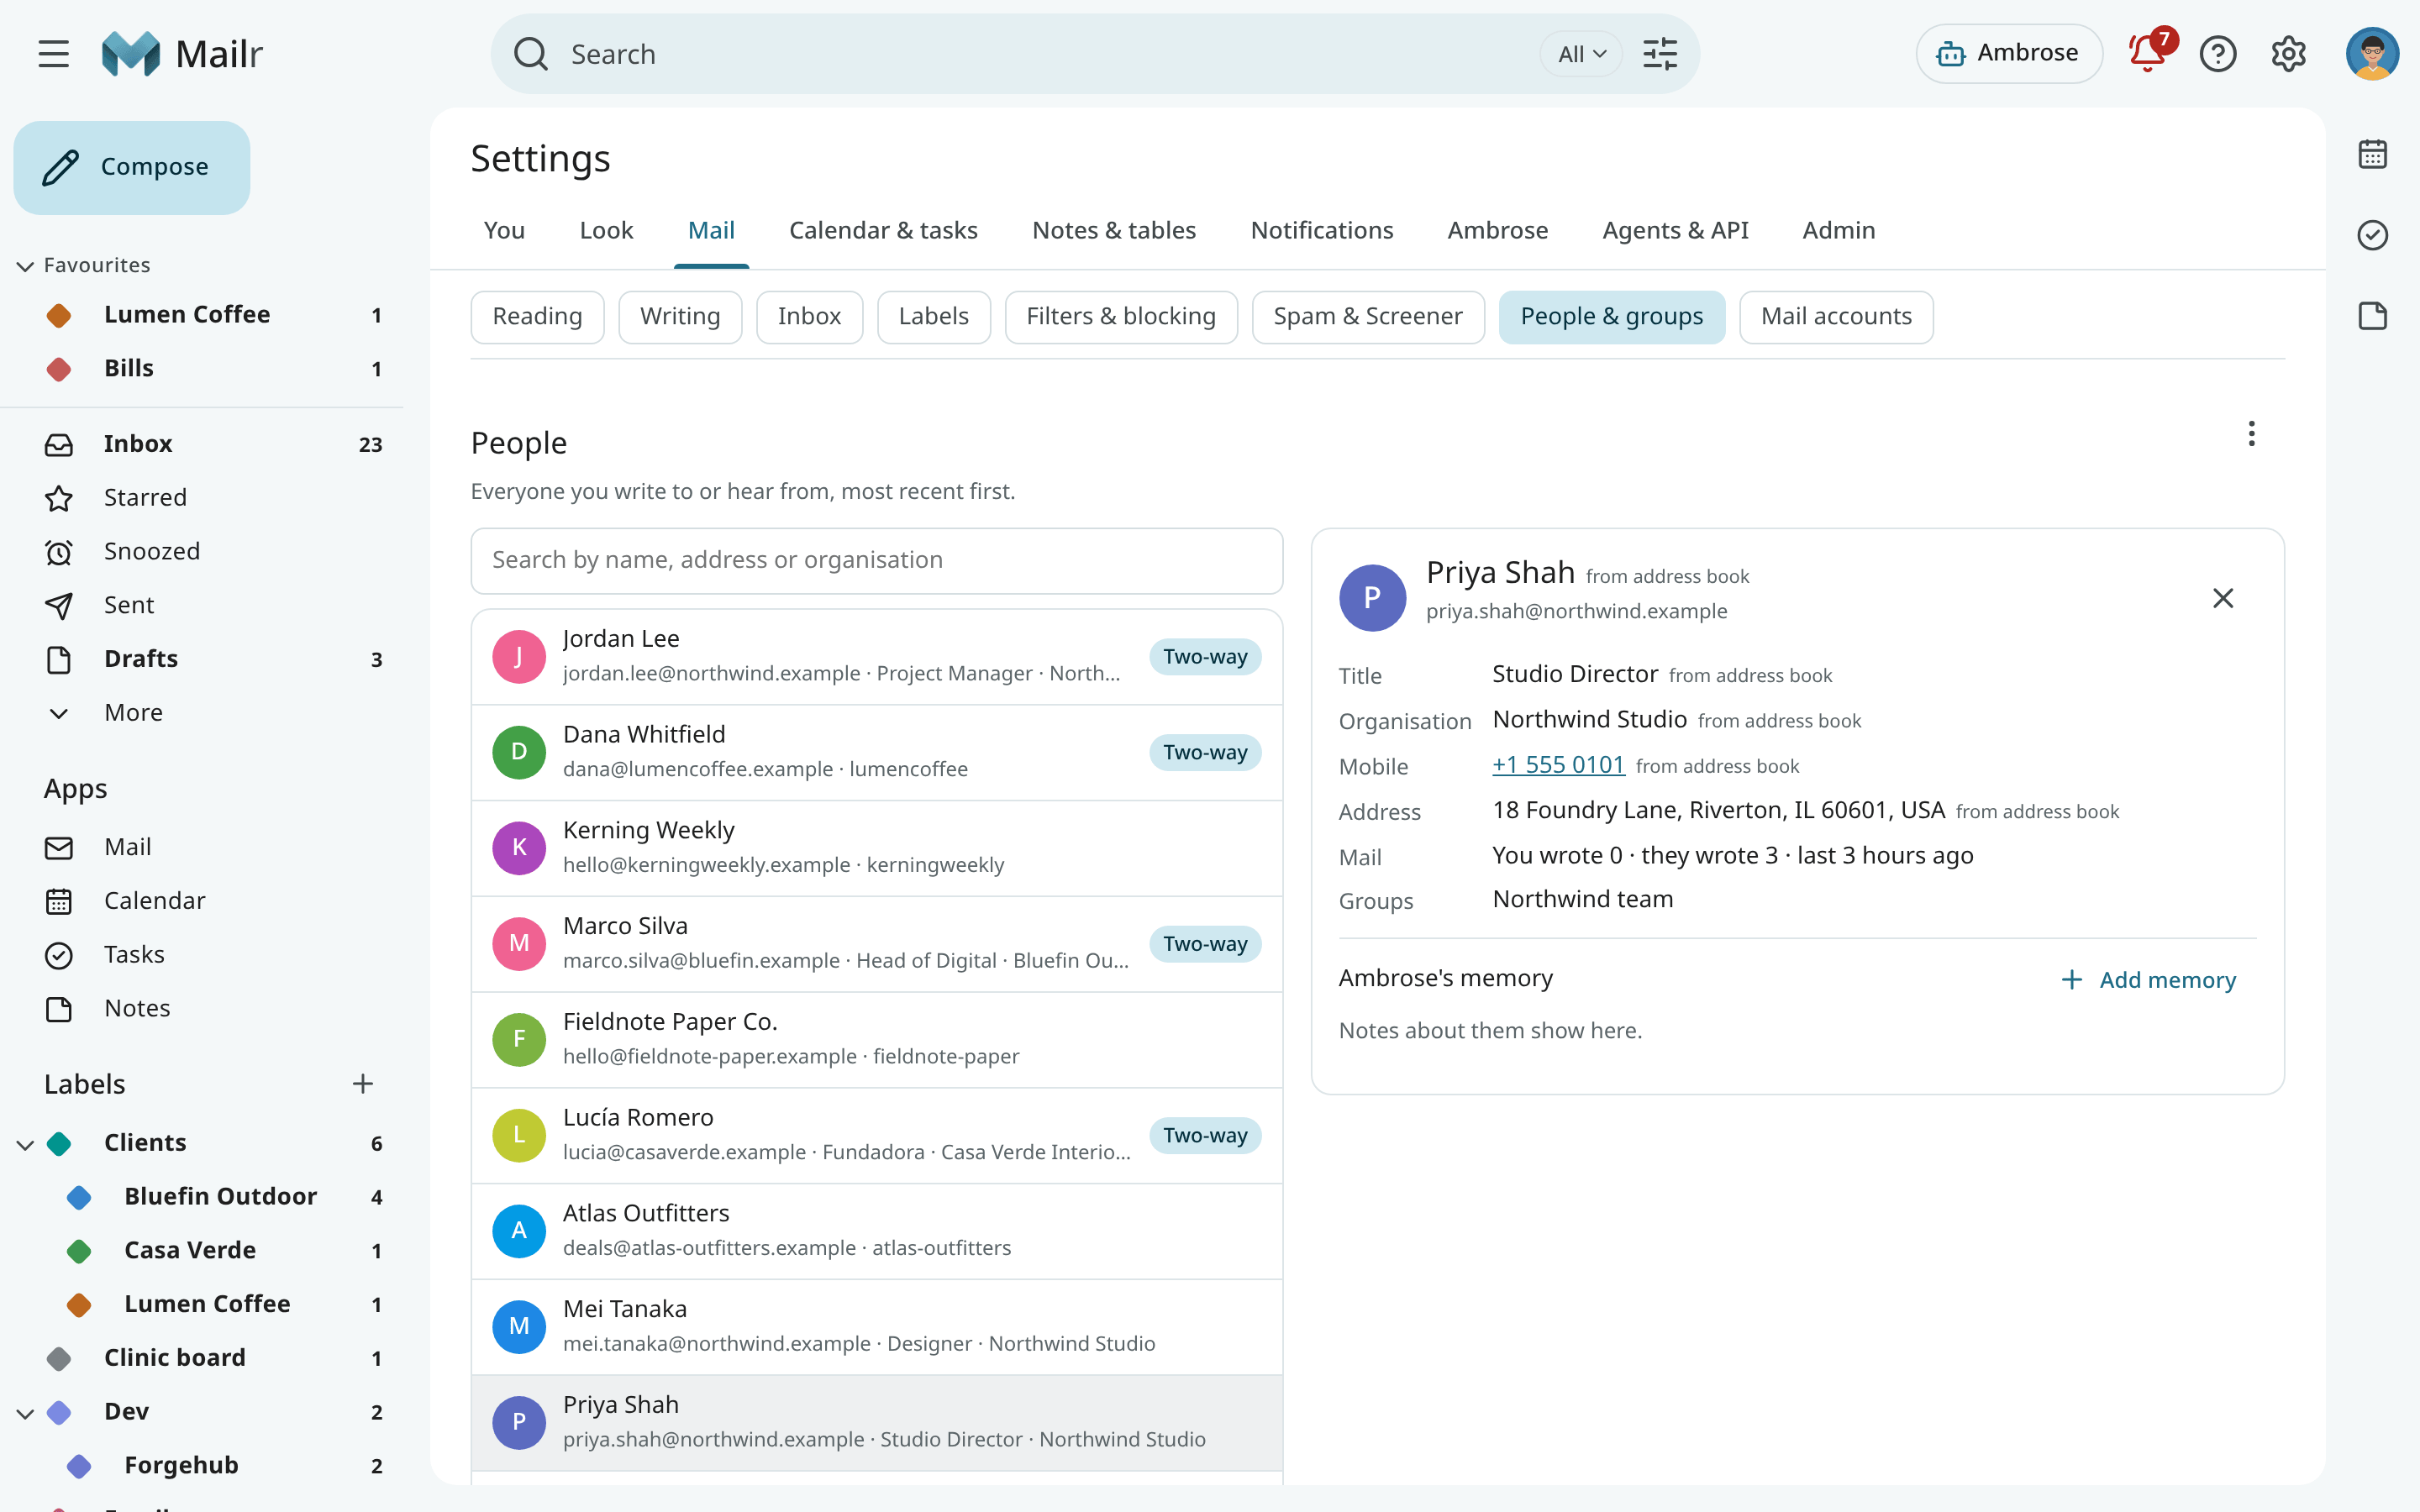
Task: Select Jordan Lee in people list
Action: [876, 657]
